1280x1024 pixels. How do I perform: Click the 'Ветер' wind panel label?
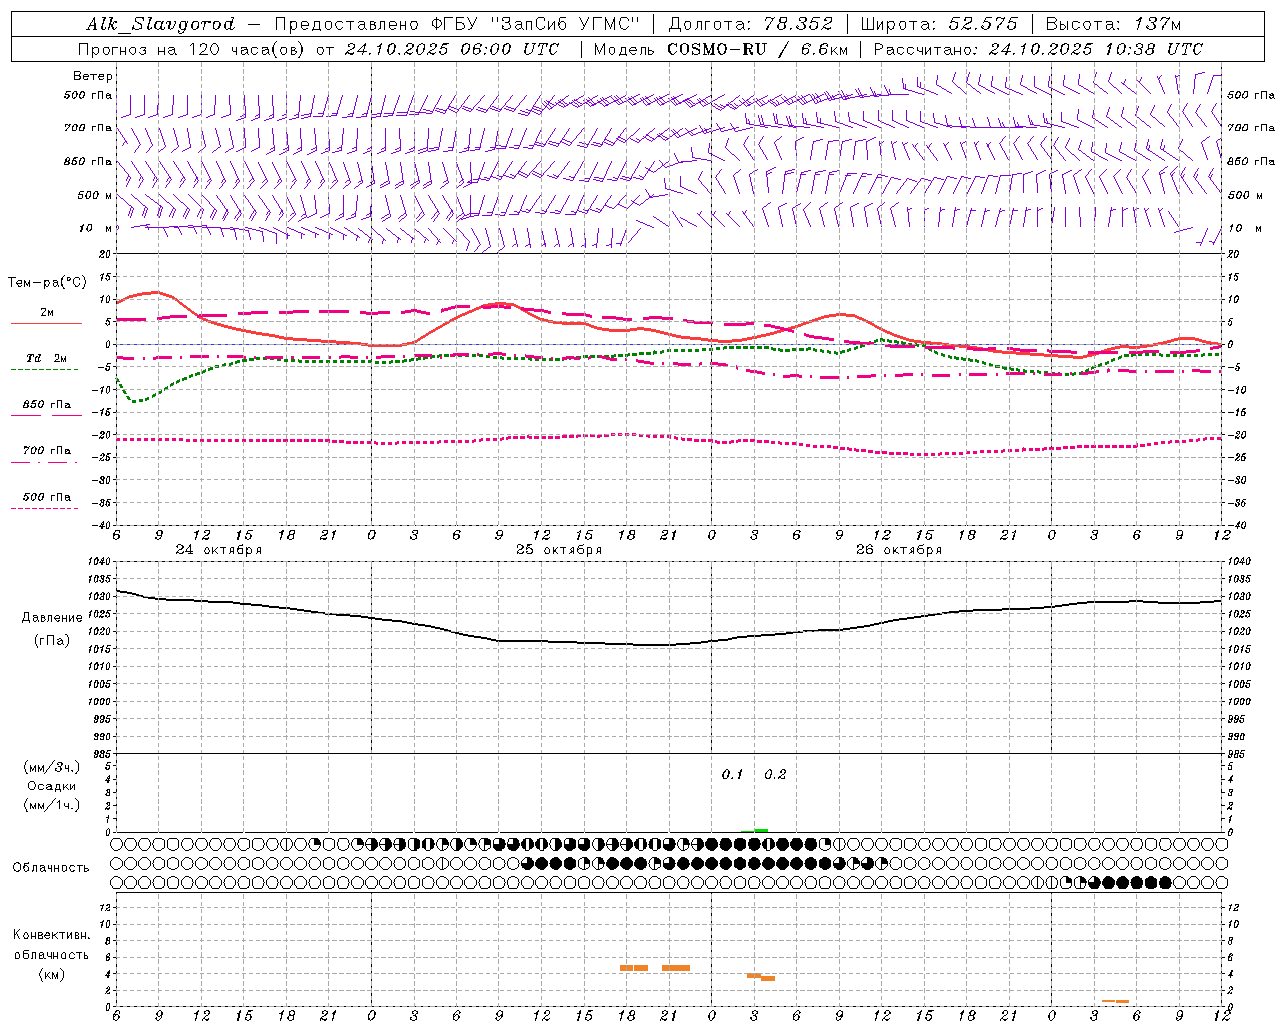[x=93, y=76]
